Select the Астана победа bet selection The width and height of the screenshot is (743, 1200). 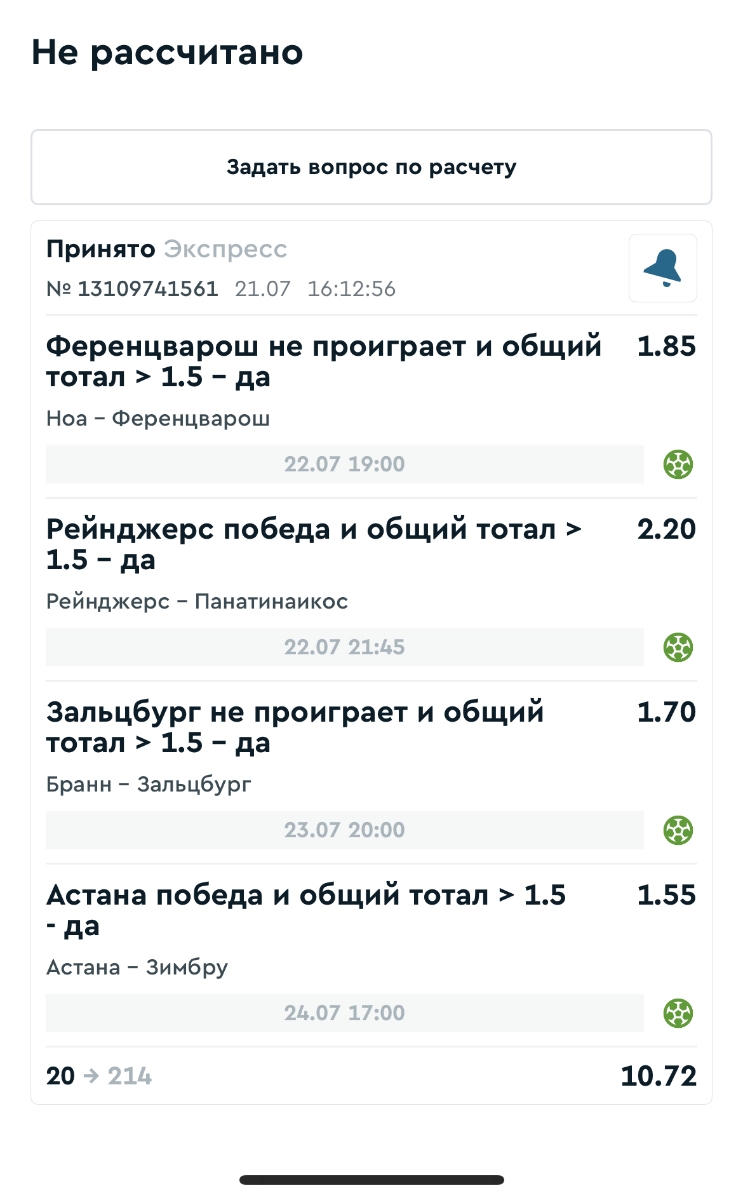pyautogui.click(x=306, y=910)
